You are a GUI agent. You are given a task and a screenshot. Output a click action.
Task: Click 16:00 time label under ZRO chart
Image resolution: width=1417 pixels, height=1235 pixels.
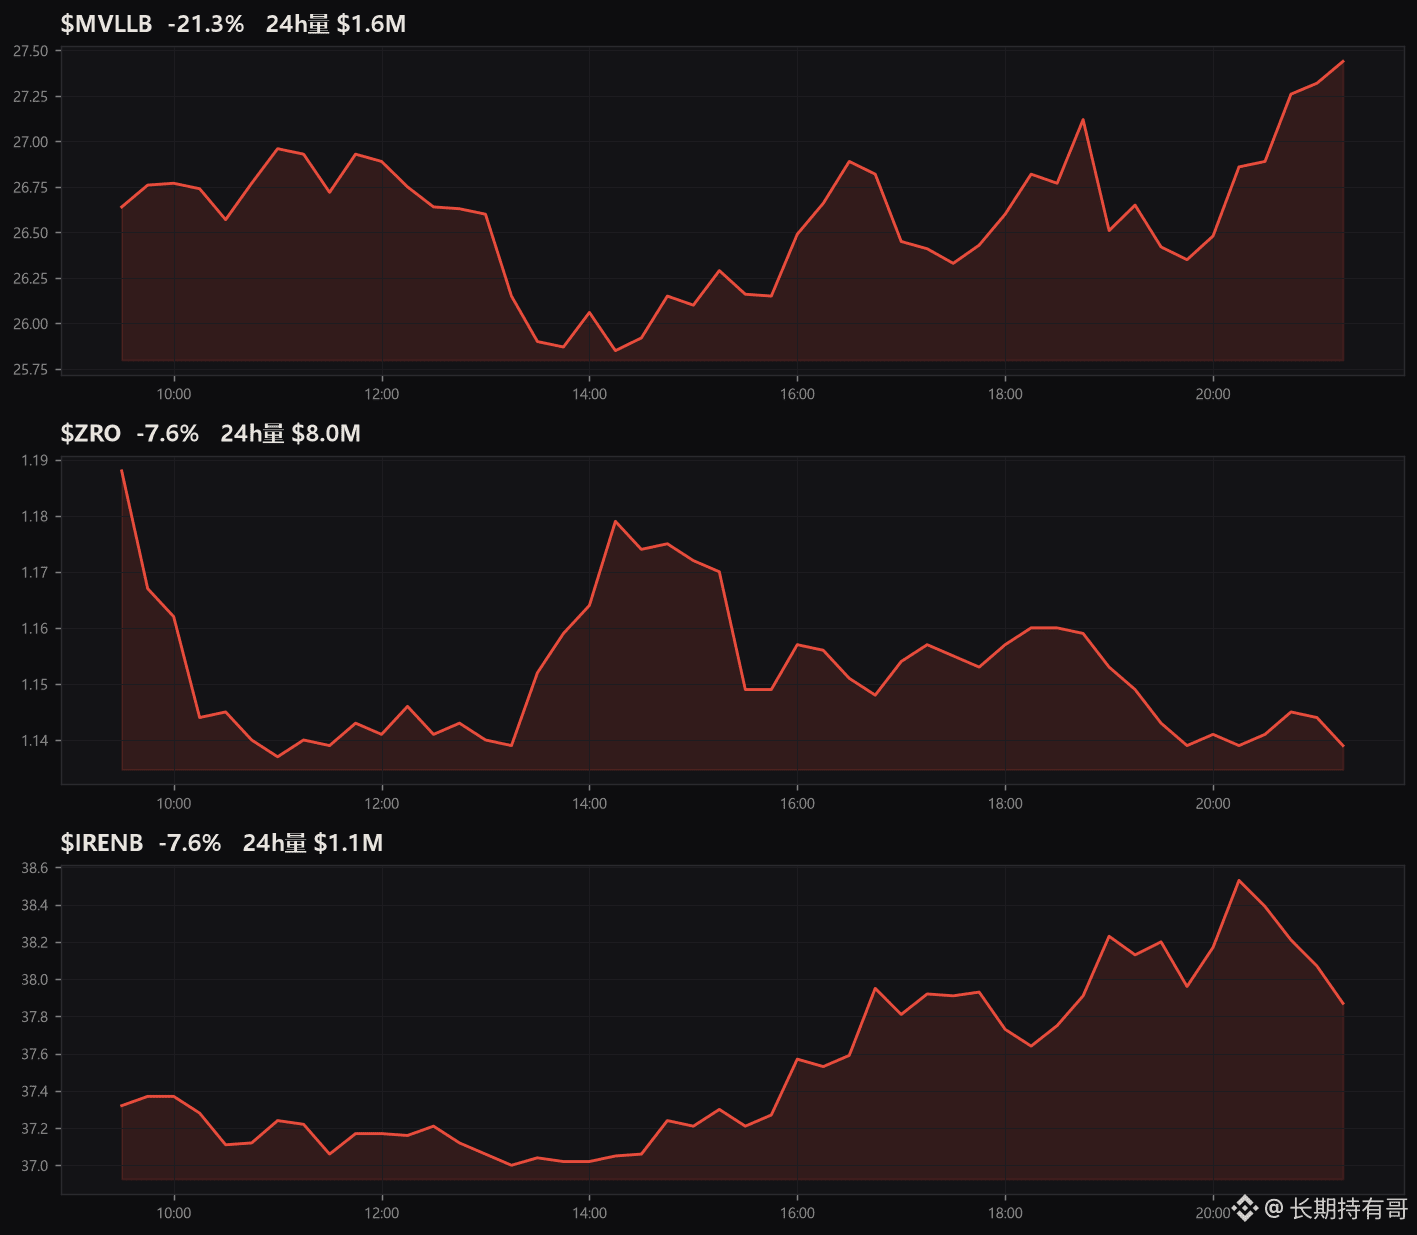797,803
